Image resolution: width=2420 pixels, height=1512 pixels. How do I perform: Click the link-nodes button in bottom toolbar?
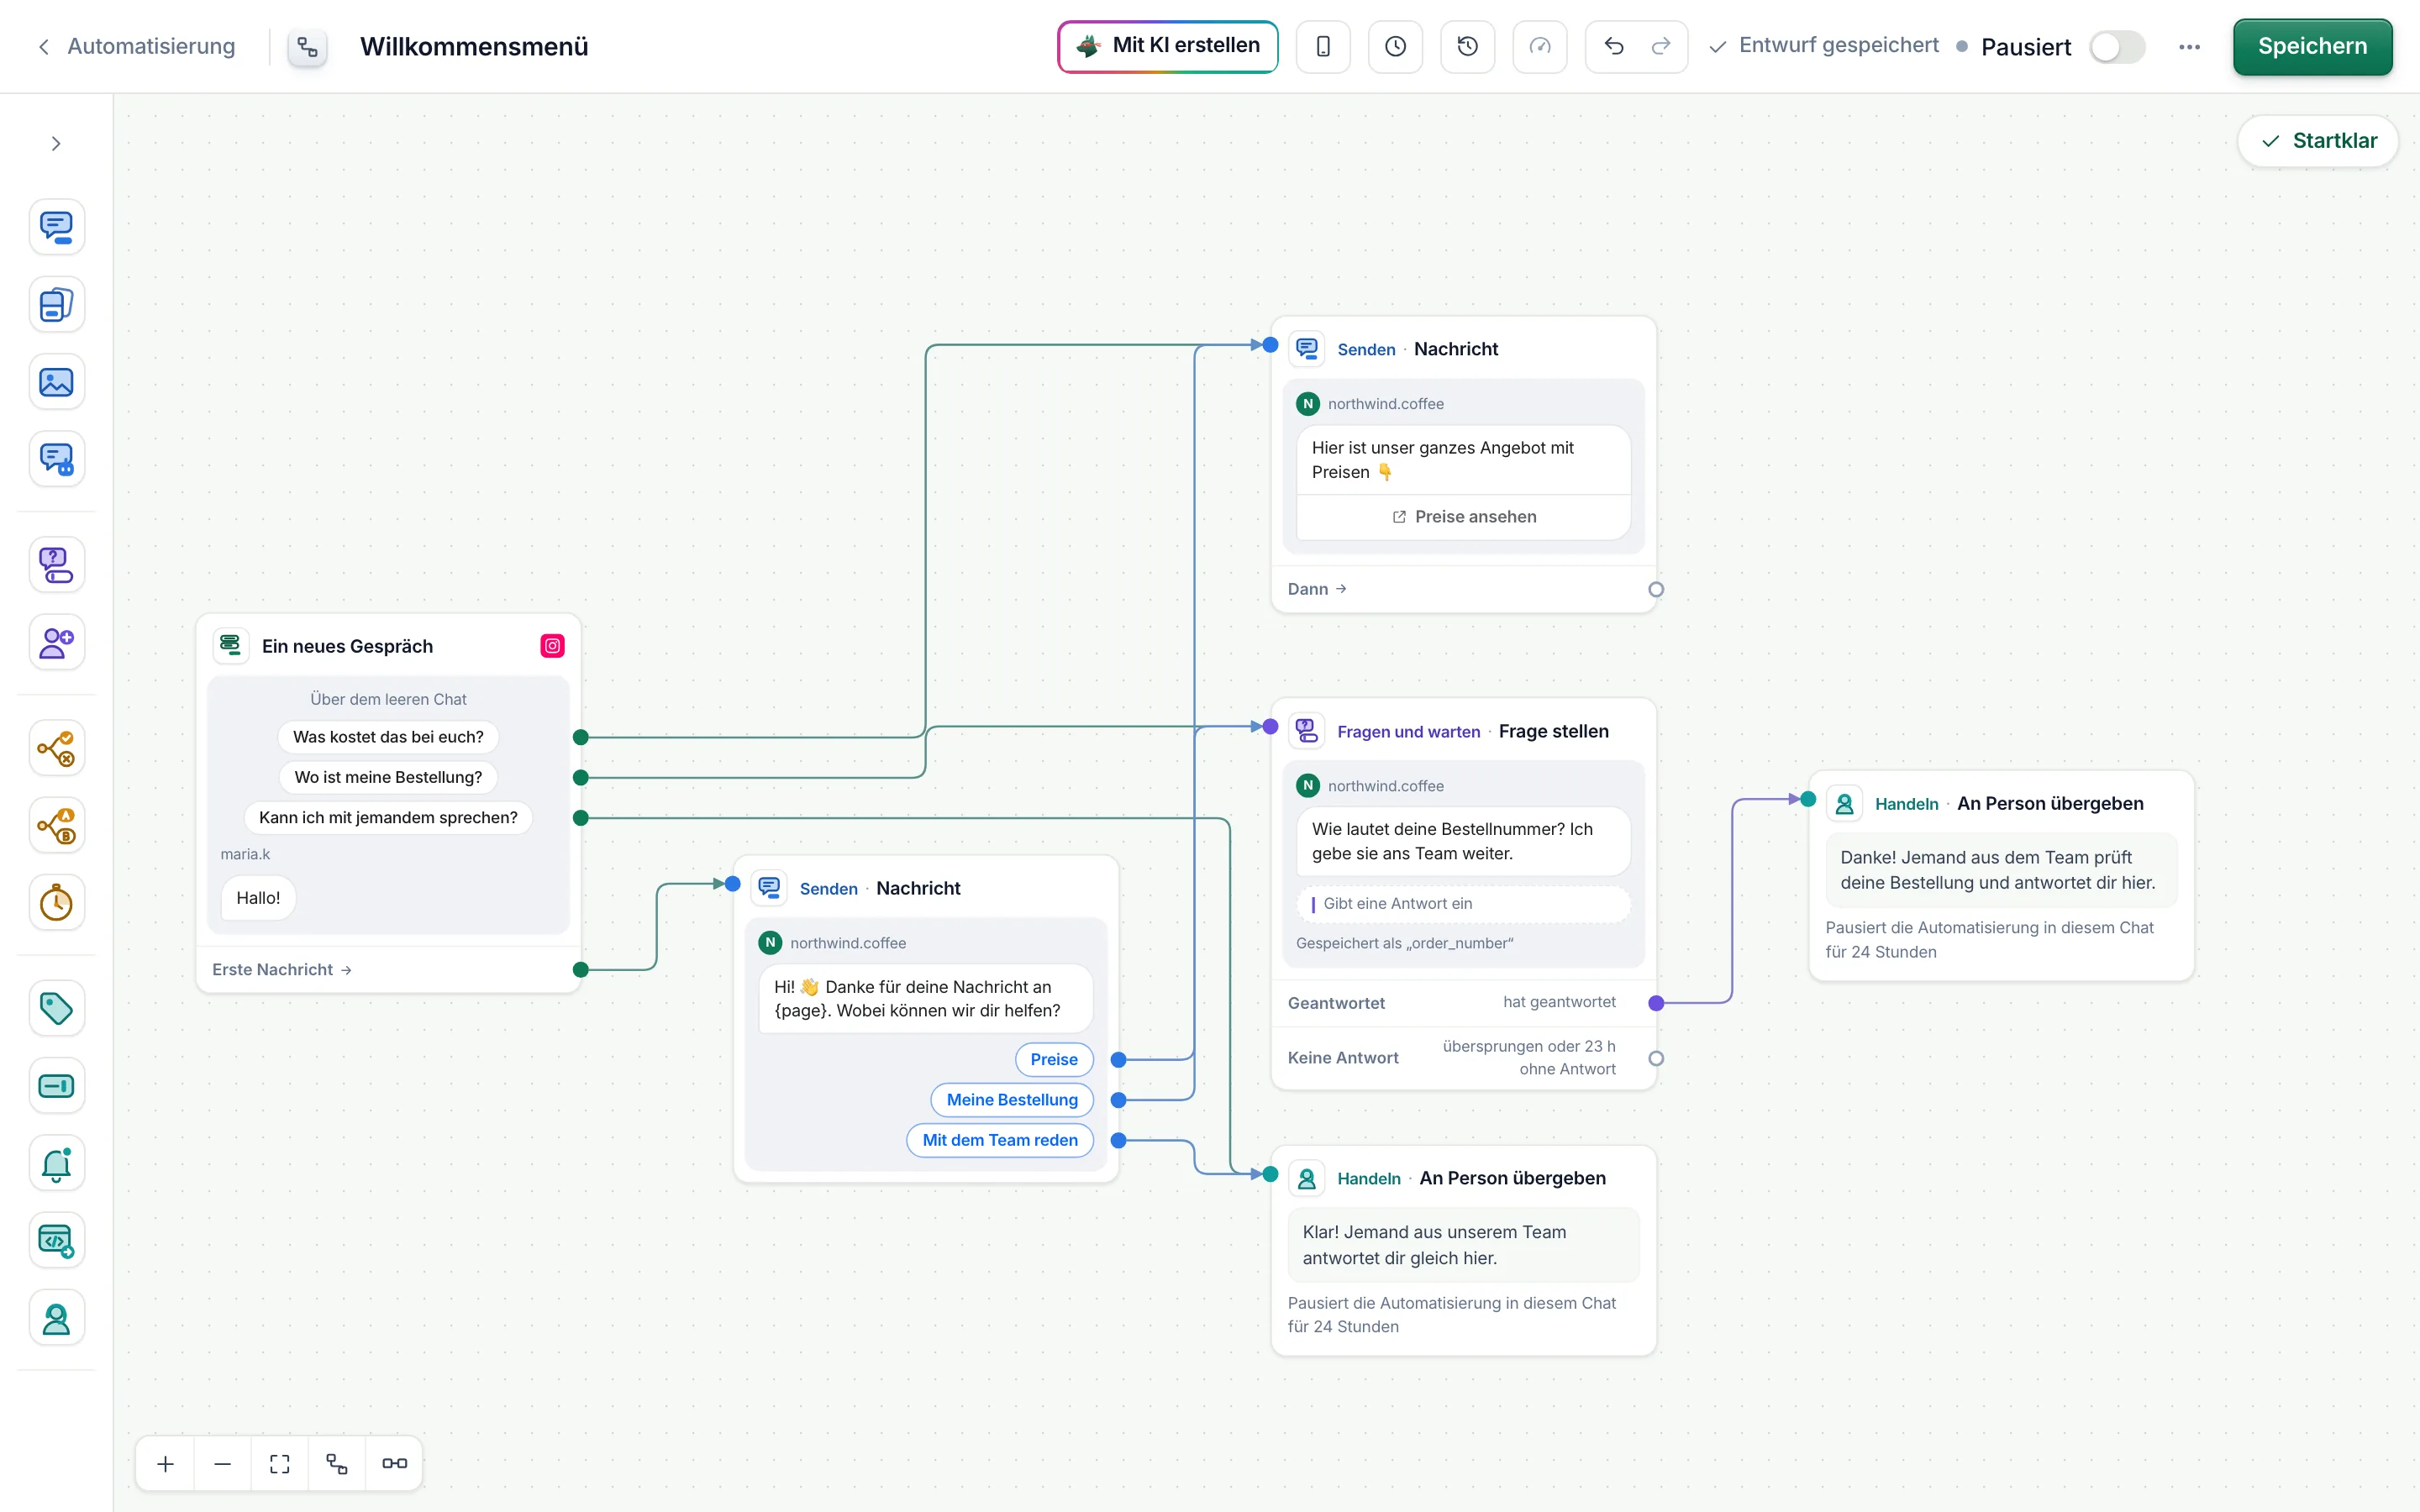click(x=394, y=1463)
